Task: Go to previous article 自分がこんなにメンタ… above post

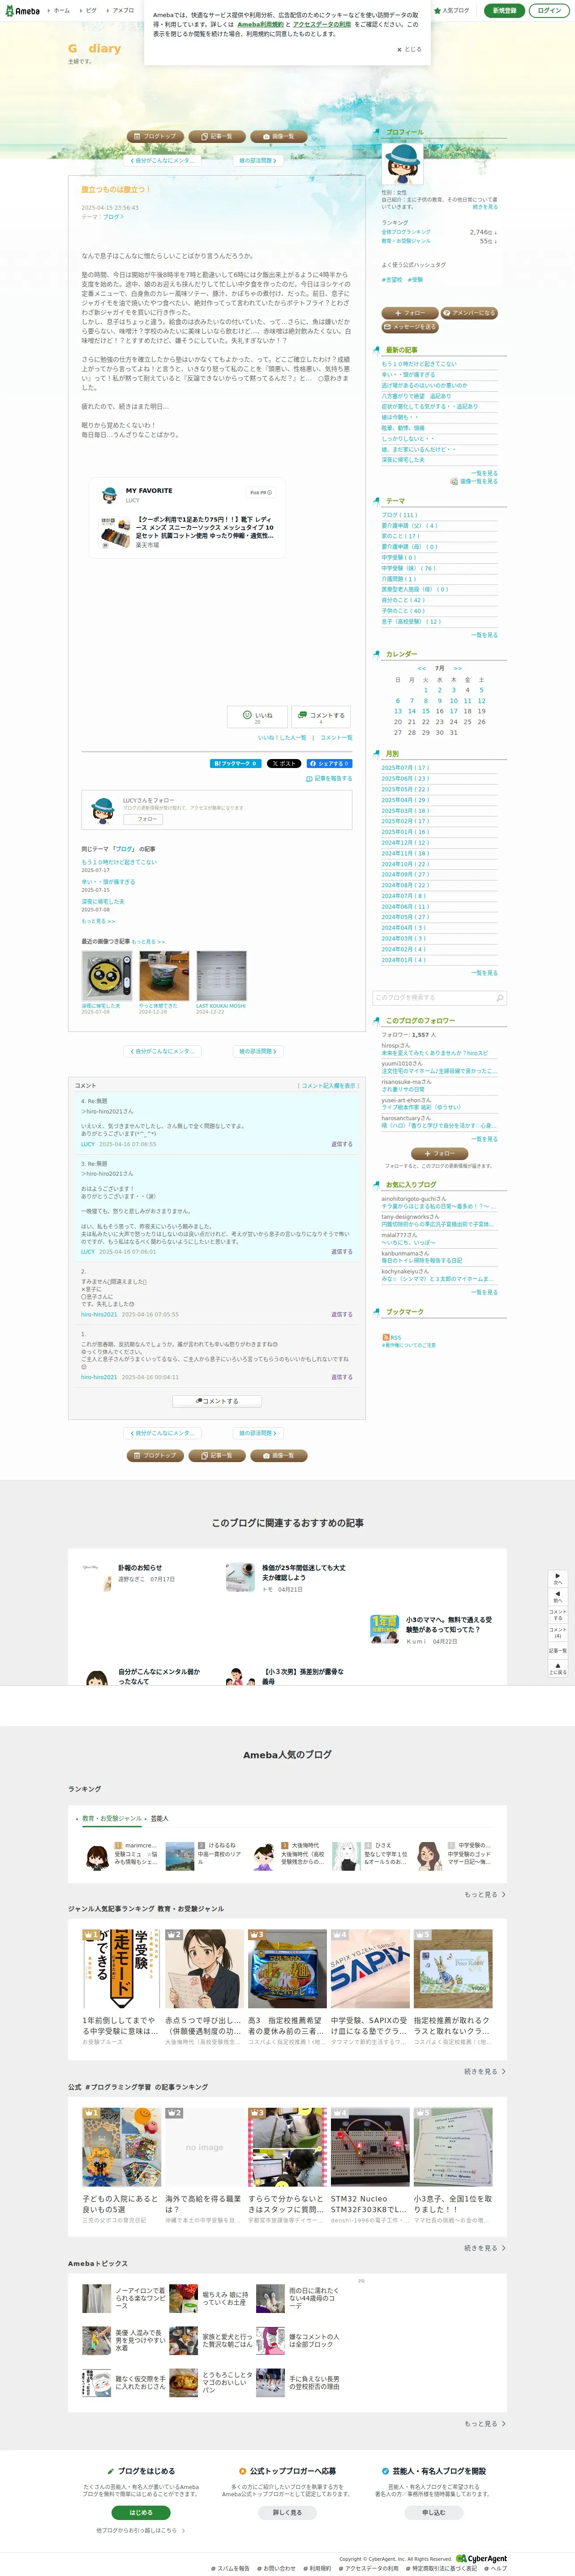Action: [163, 160]
